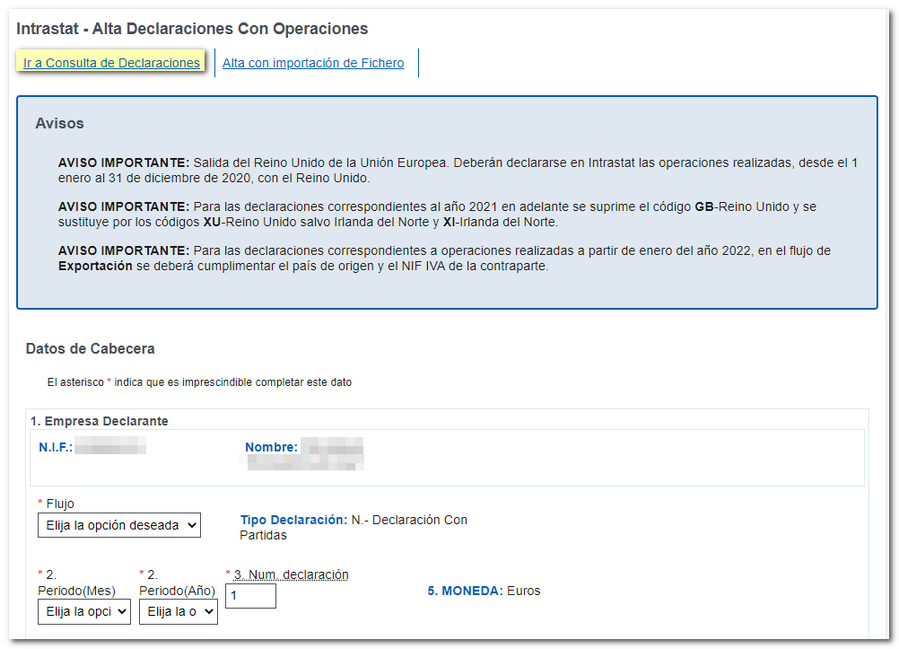Image resolution: width=899 pixels, height=649 pixels.
Task: Open the Periodo(Año) dropdown
Action: 178,611
